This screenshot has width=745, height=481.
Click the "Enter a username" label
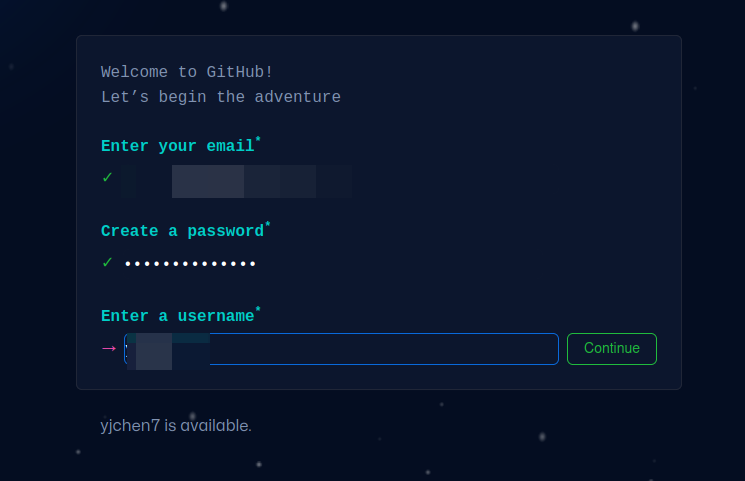tap(178, 316)
